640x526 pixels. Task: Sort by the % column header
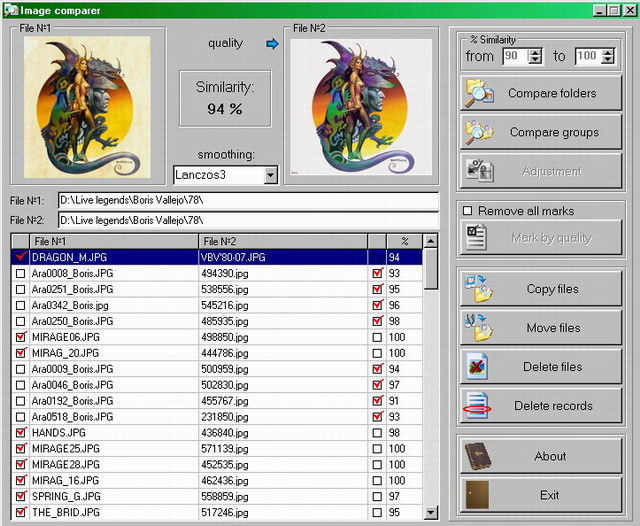coord(404,242)
